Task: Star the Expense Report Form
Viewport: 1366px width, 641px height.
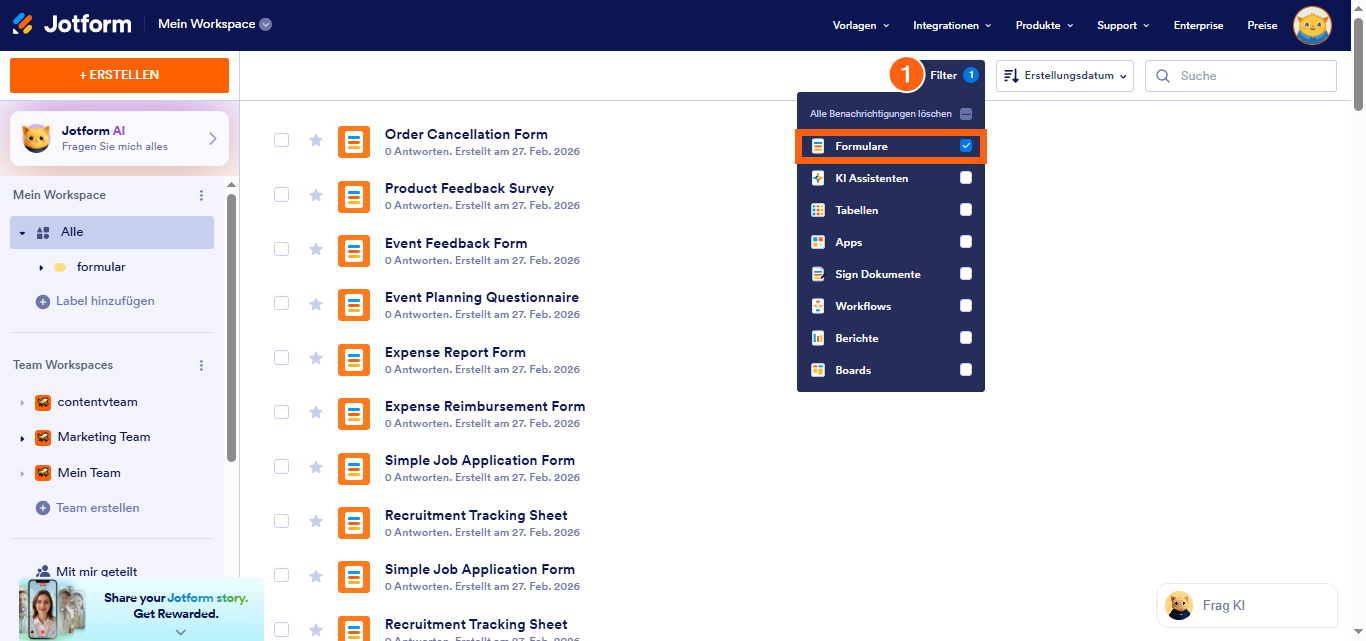Action: click(x=316, y=358)
